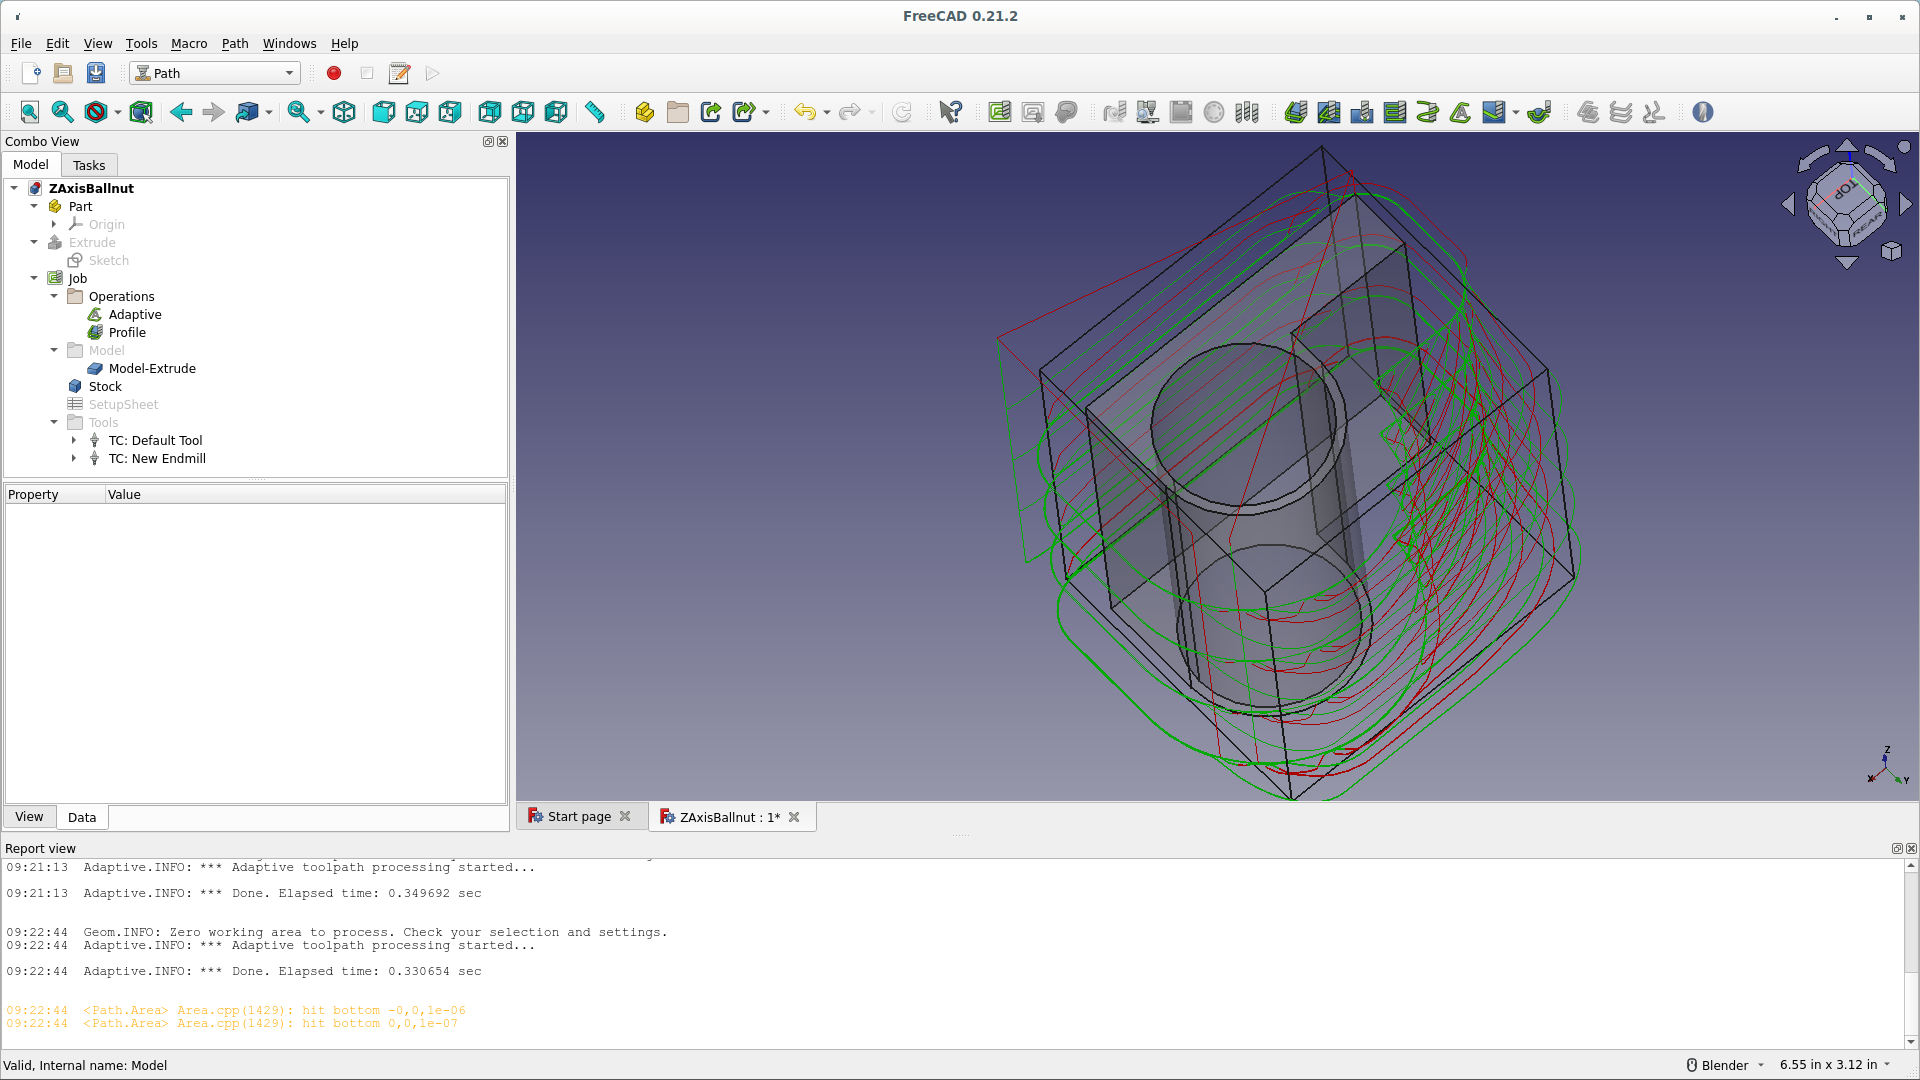Open the Blender navigation style selector

[x=1726, y=1065]
